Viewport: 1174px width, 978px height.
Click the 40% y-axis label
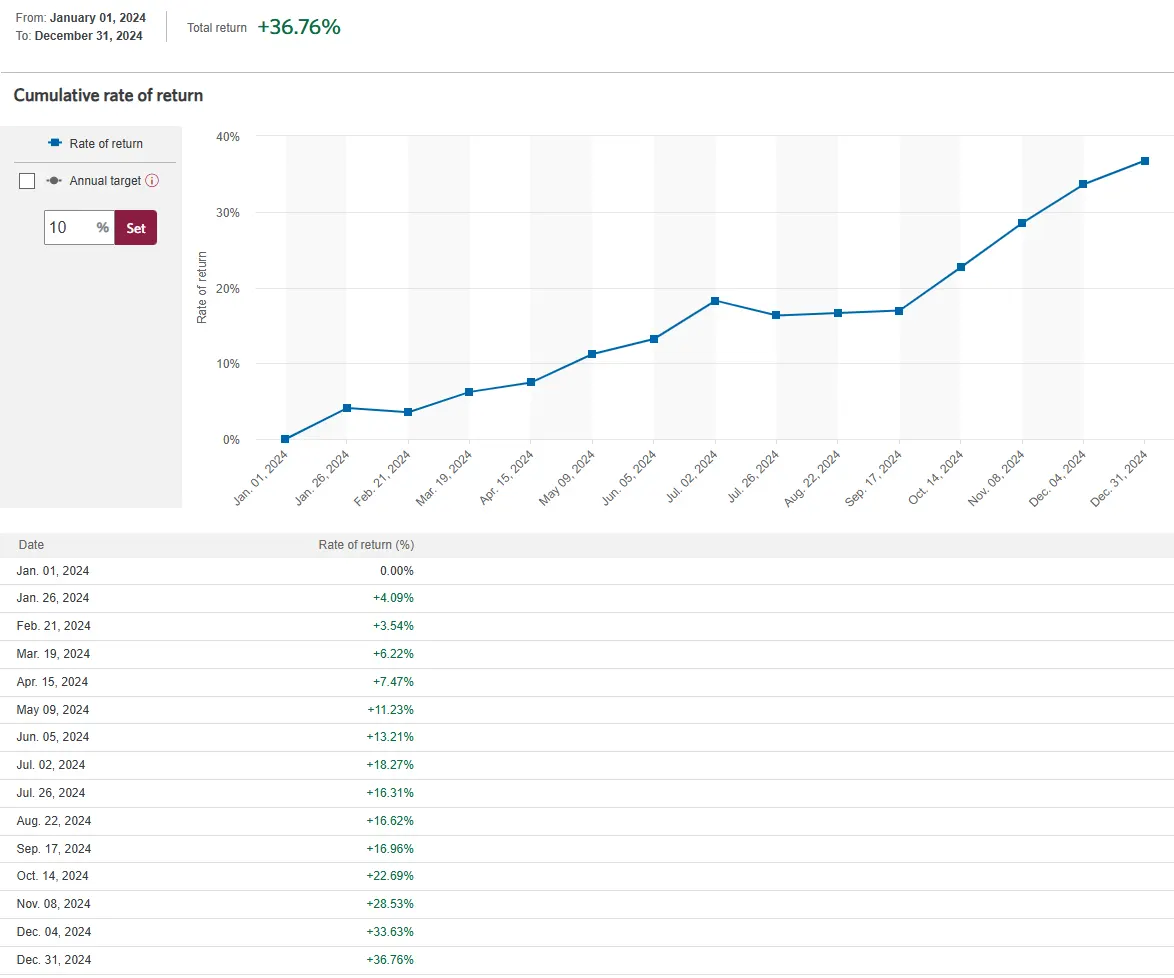tap(228, 136)
